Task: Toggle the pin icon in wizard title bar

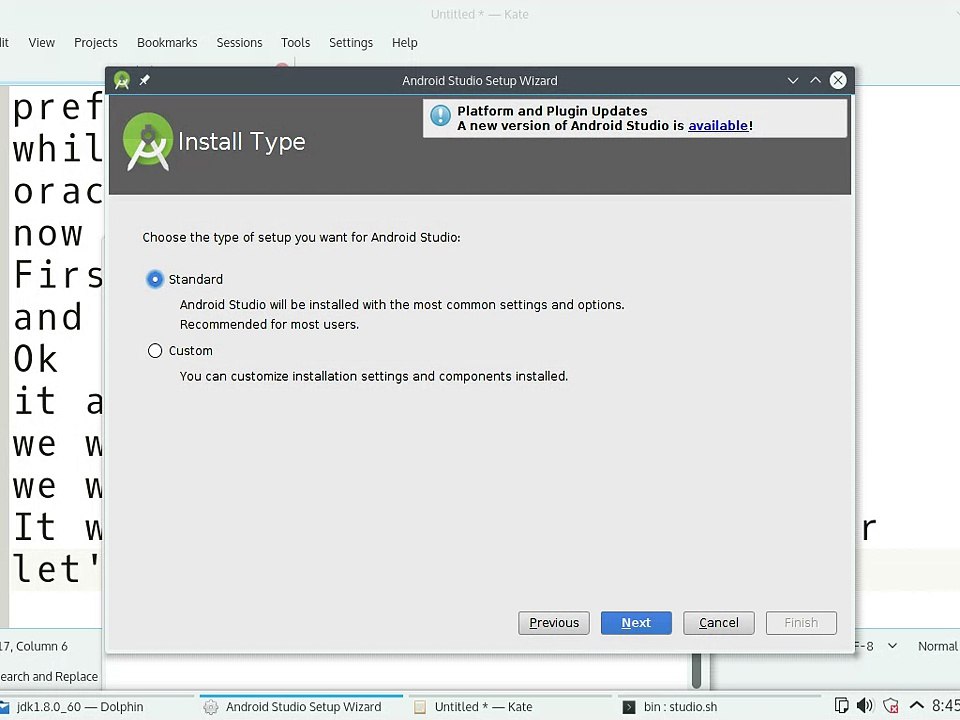Action: (144, 80)
